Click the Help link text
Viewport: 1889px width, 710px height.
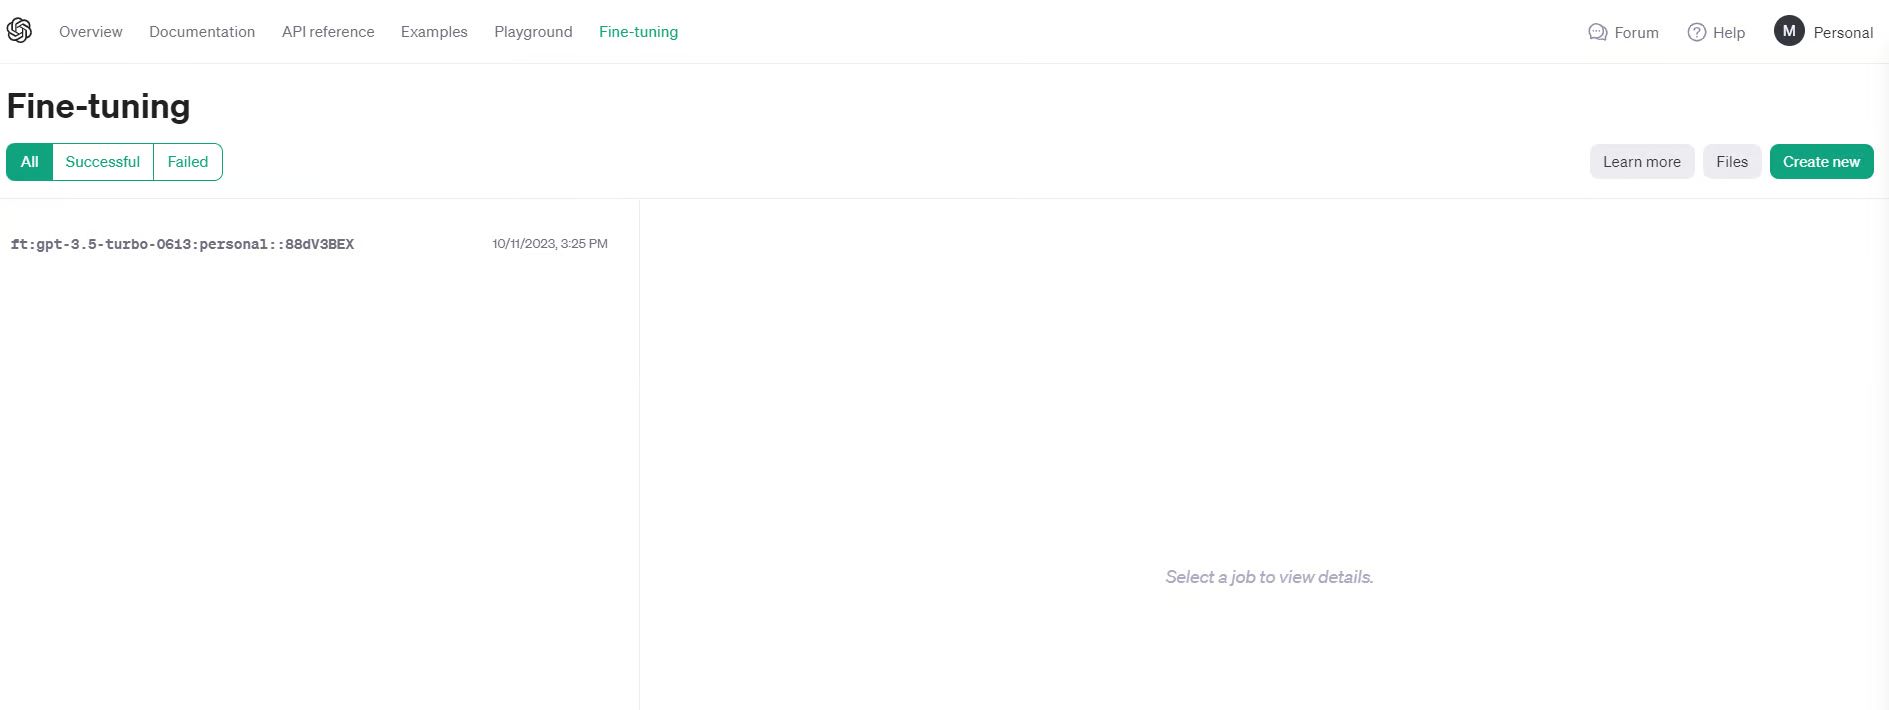pyautogui.click(x=1728, y=33)
